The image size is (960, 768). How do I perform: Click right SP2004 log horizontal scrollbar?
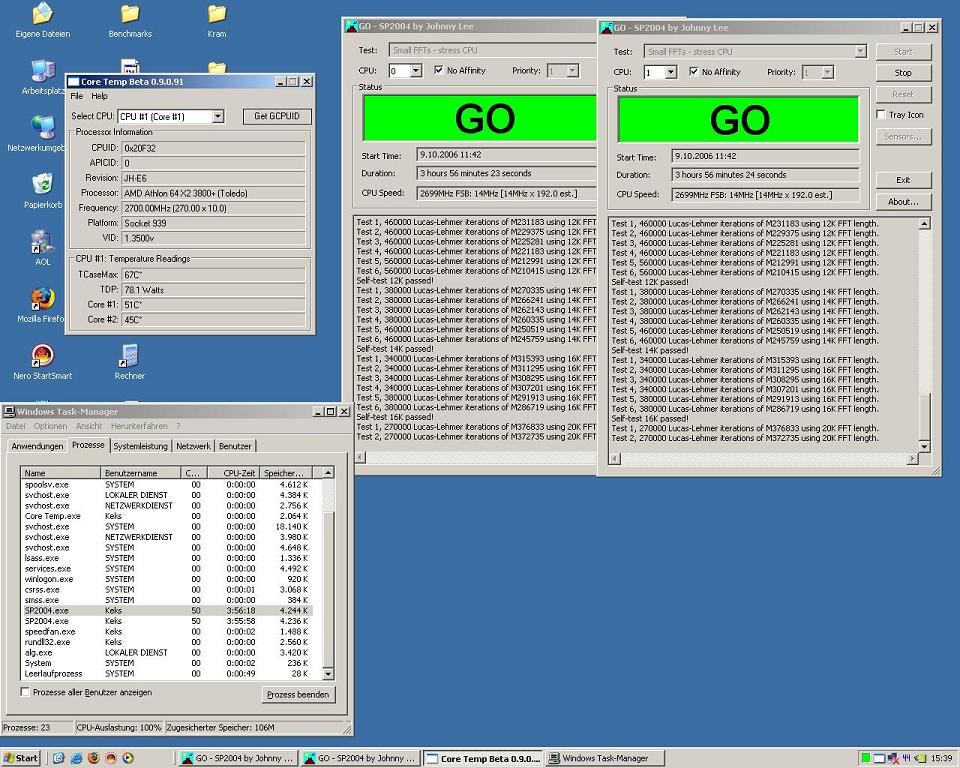[763, 459]
